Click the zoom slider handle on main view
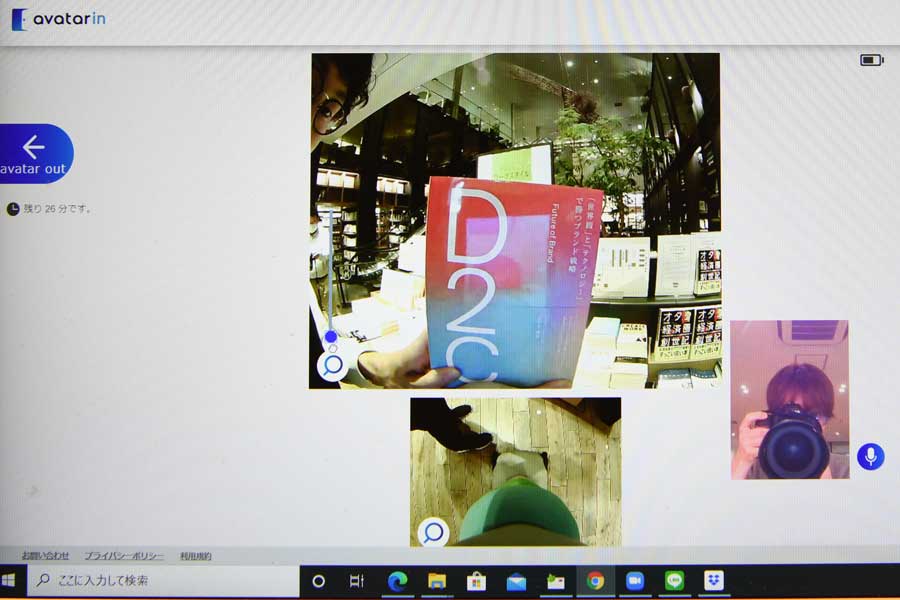 point(331,336)
